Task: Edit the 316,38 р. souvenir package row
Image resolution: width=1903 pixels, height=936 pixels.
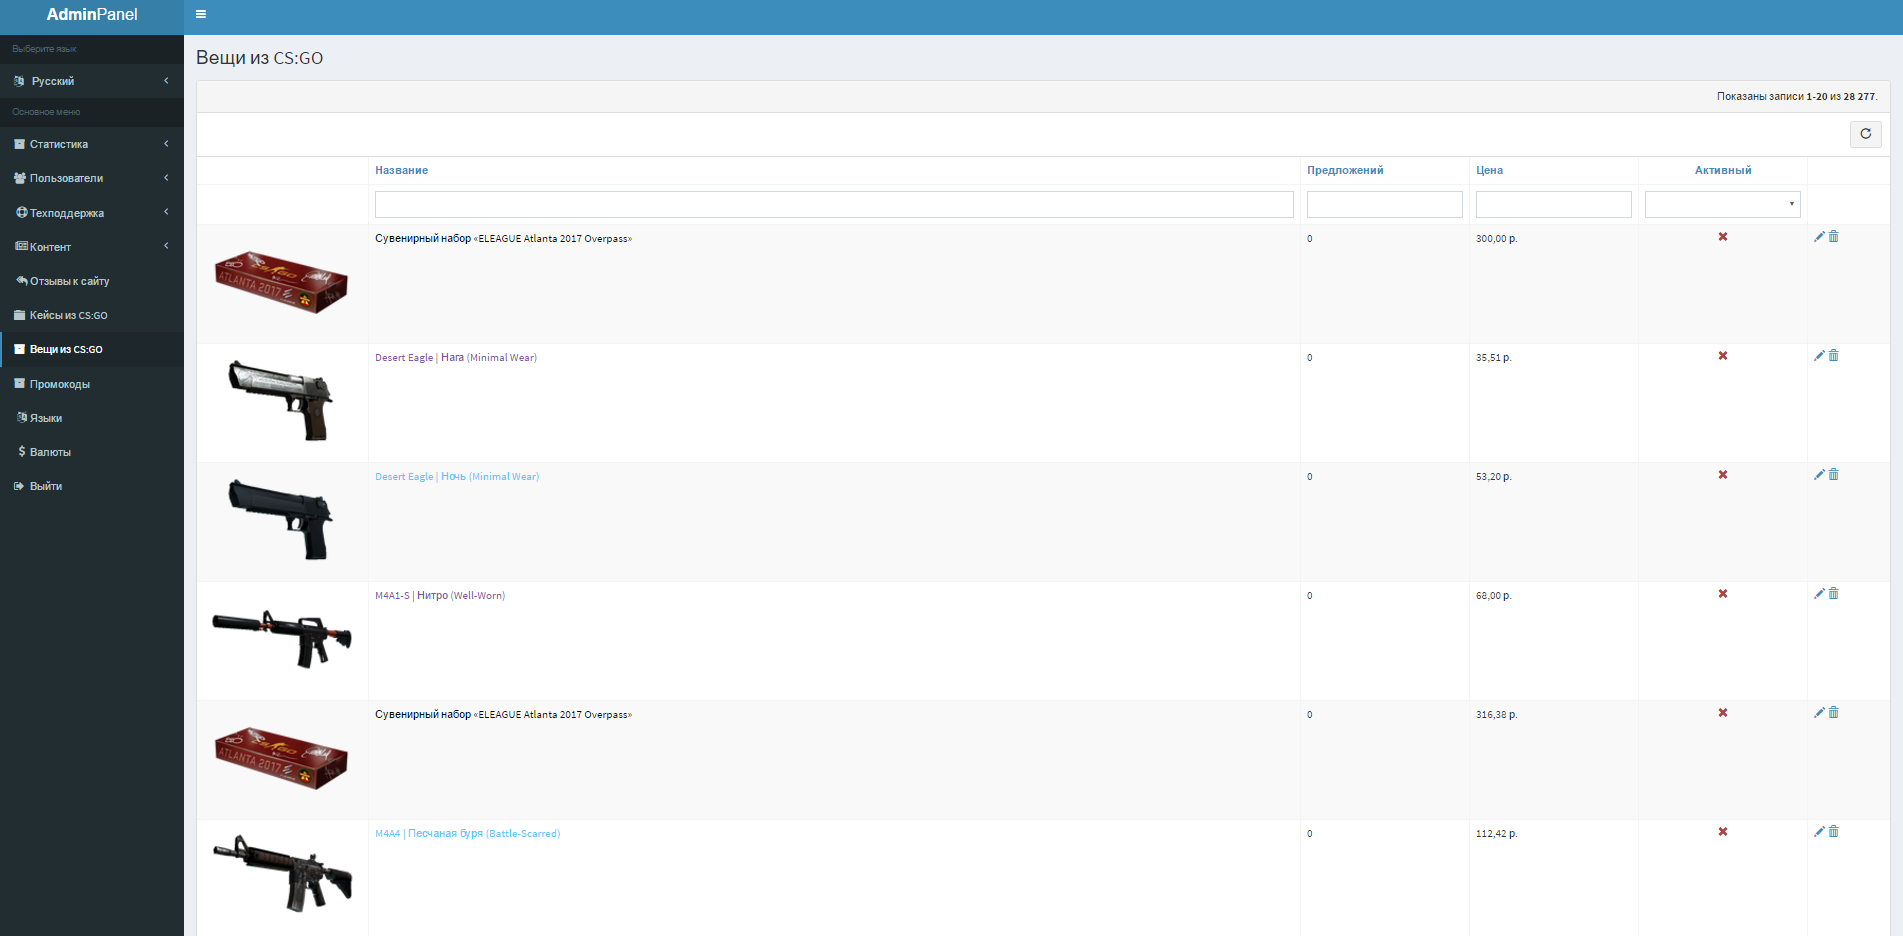Action: [x=1819, y=713]
